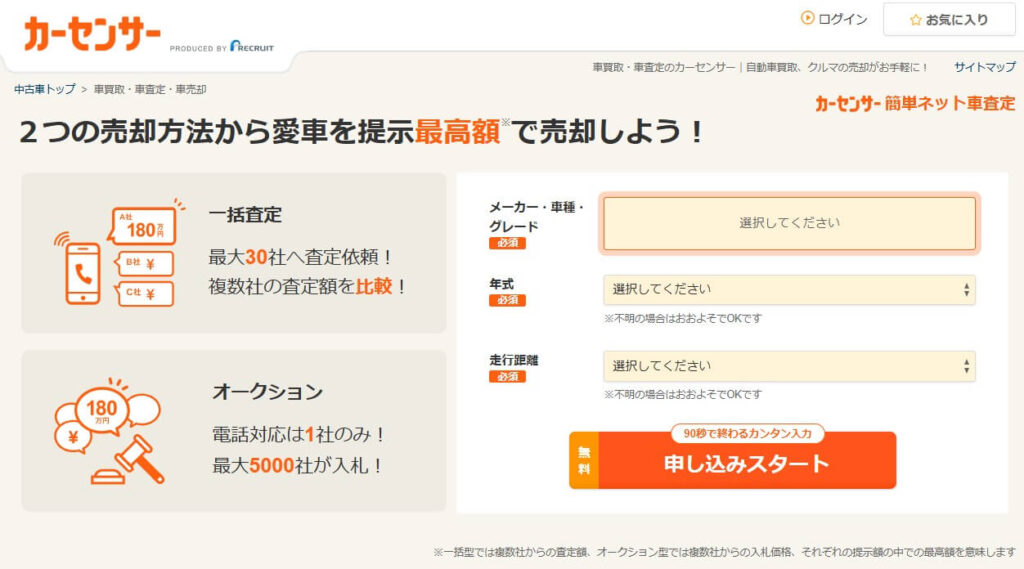Go to 中古車トップ breadcrumb link
Screen dimensions: 1024x569
(45, 89)
